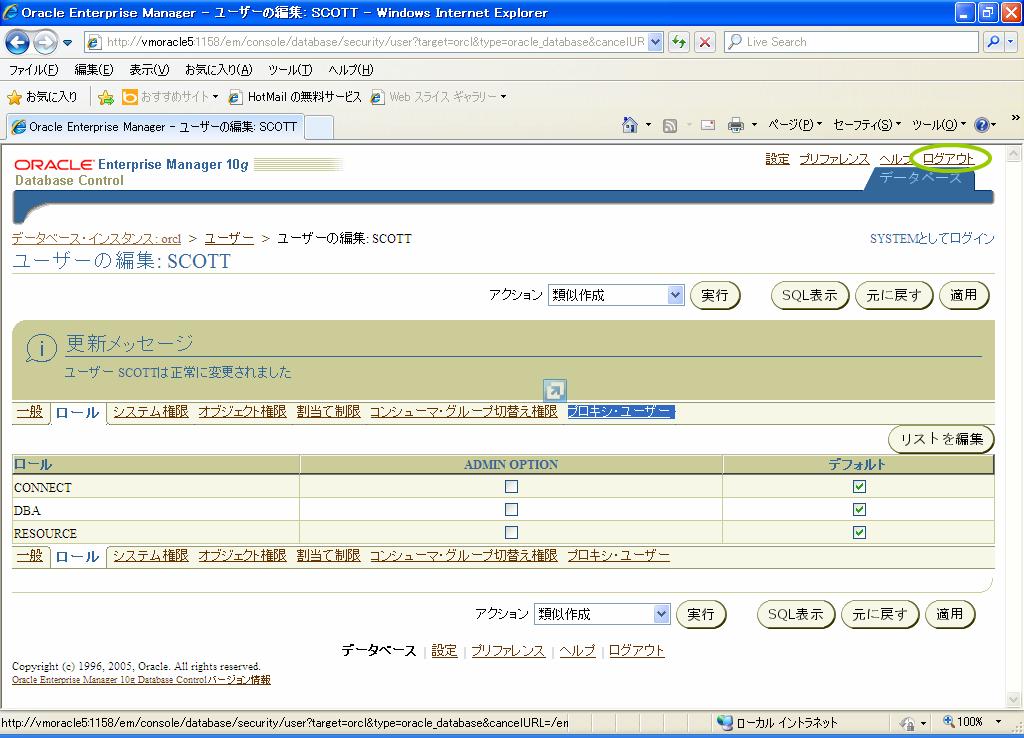Tick ADMIN OPTION checkbox for DBA role
This screenshot has height=738, width=1024.
coord(511,509)
